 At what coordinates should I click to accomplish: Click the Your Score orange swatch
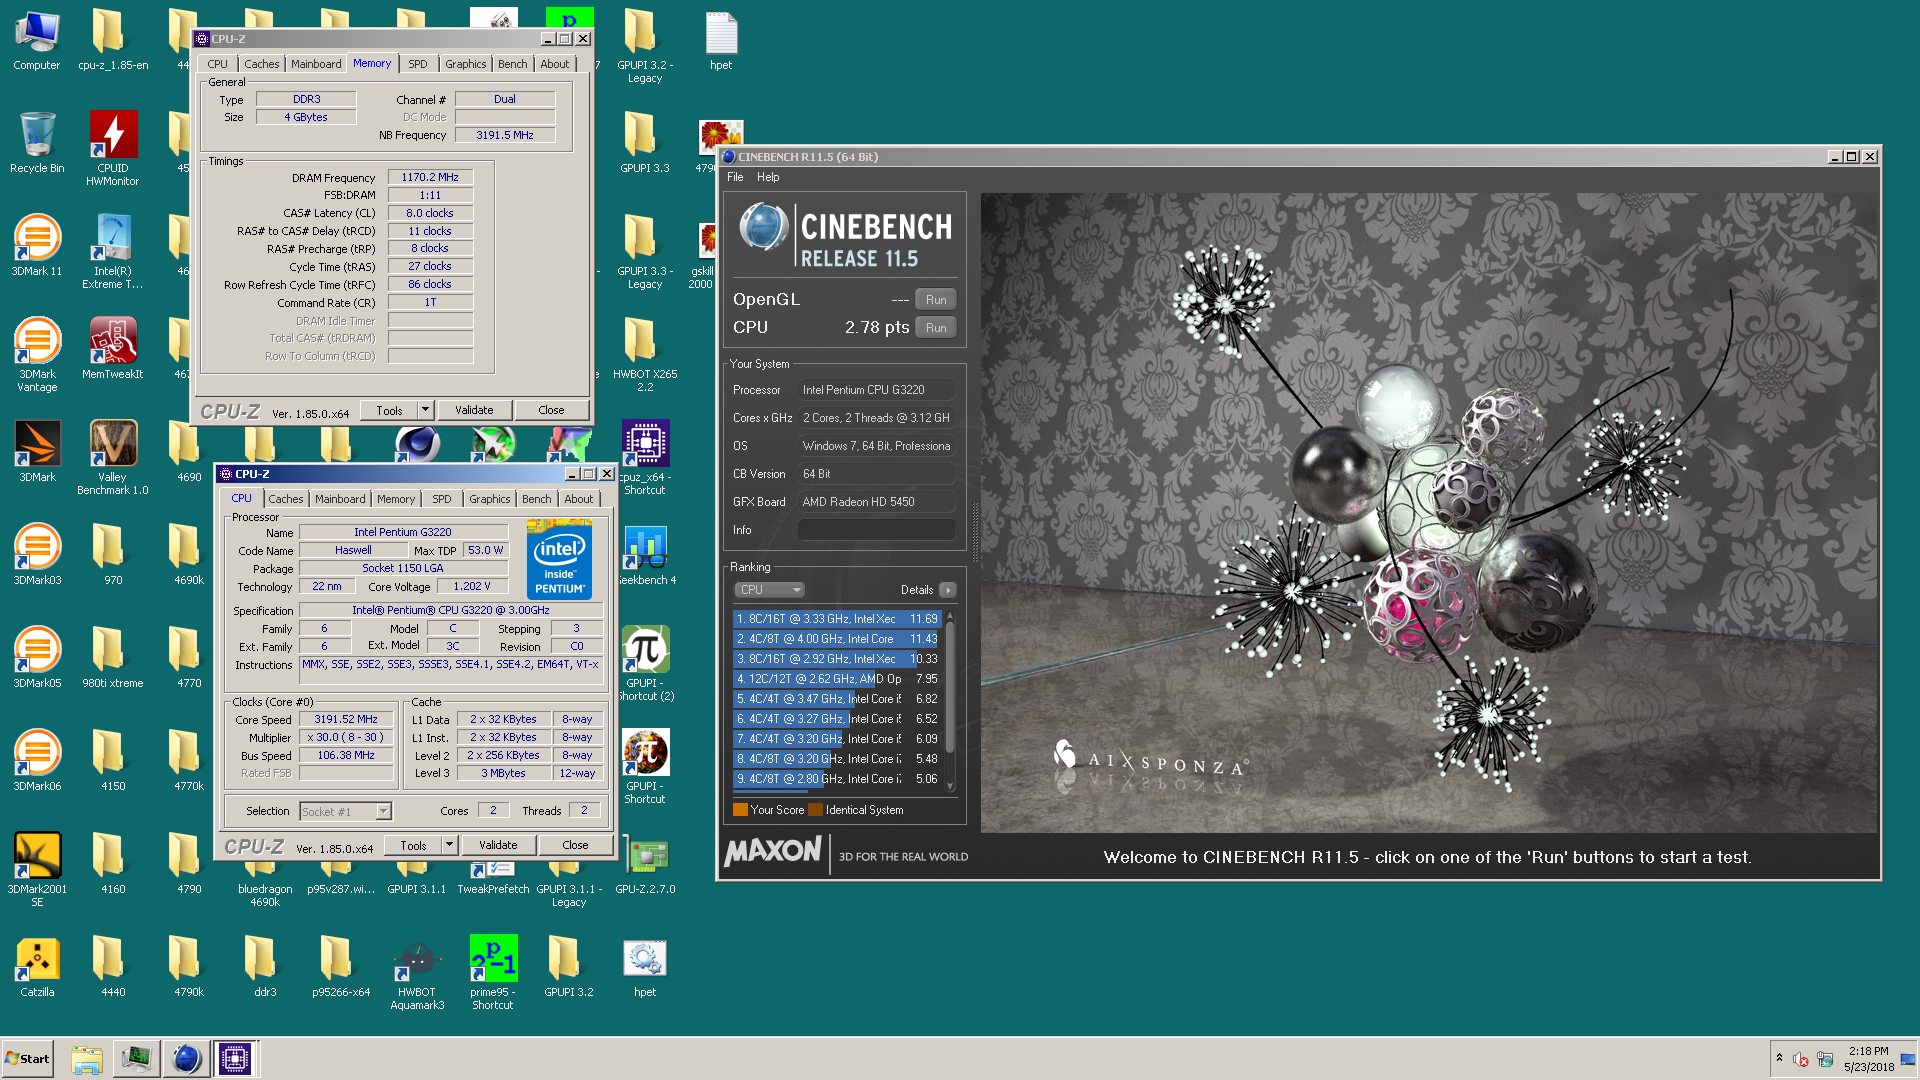pos(740,810)
